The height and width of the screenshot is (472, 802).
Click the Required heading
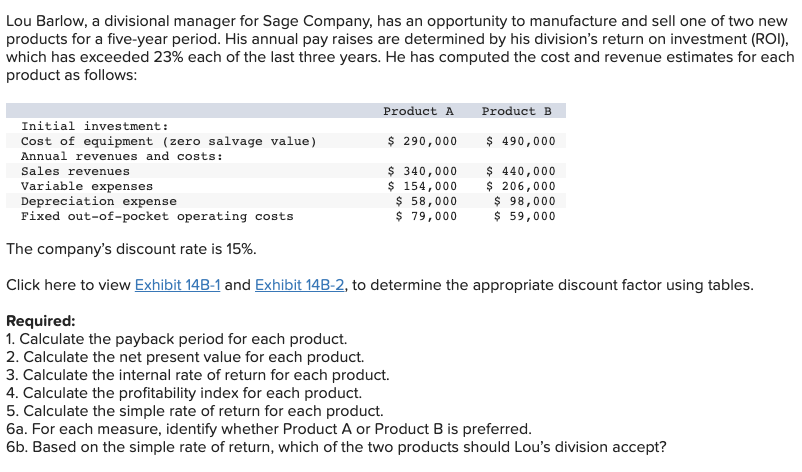coord(41,321)
